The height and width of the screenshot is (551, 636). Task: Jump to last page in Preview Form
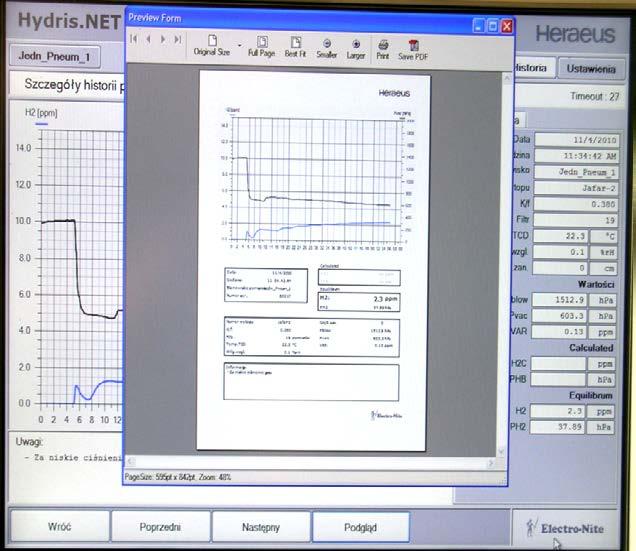(178, 39)
